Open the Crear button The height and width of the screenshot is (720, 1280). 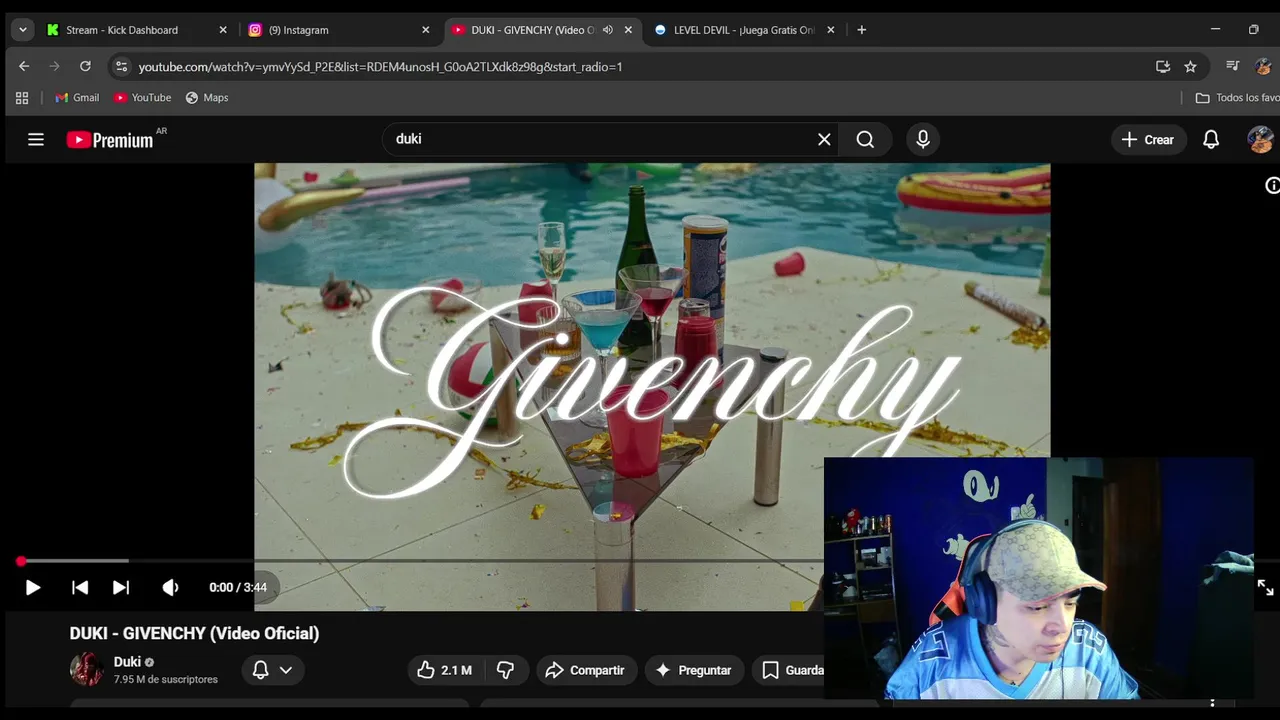[1148, 140]
